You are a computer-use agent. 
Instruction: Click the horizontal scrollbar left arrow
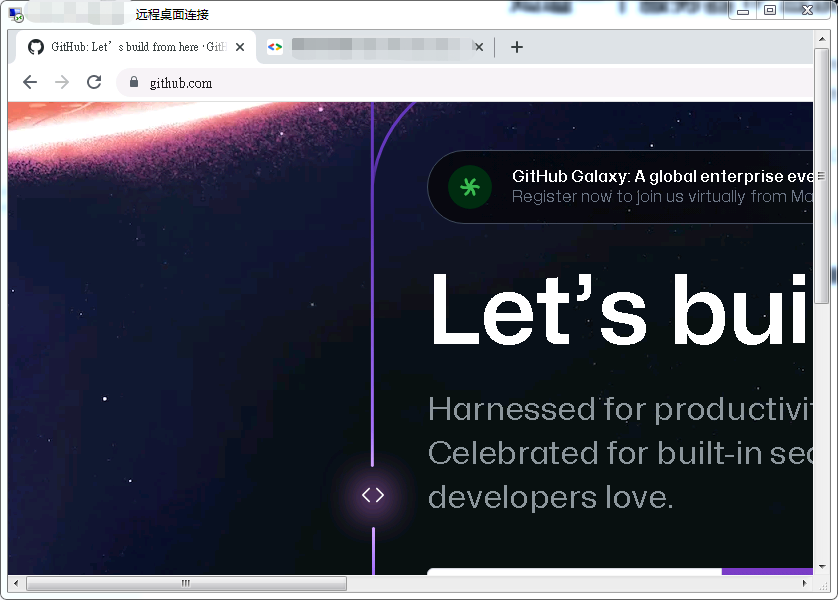15,583
